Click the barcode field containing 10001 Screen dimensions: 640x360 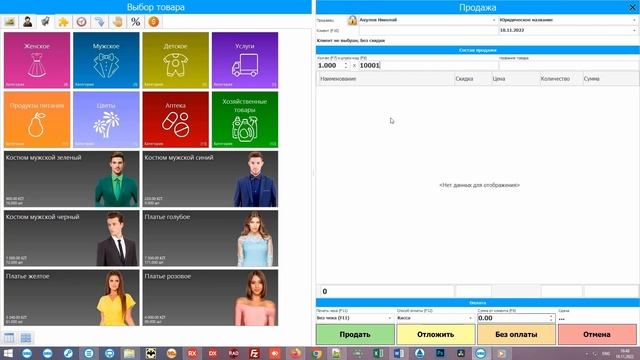(x=428, y=65)
